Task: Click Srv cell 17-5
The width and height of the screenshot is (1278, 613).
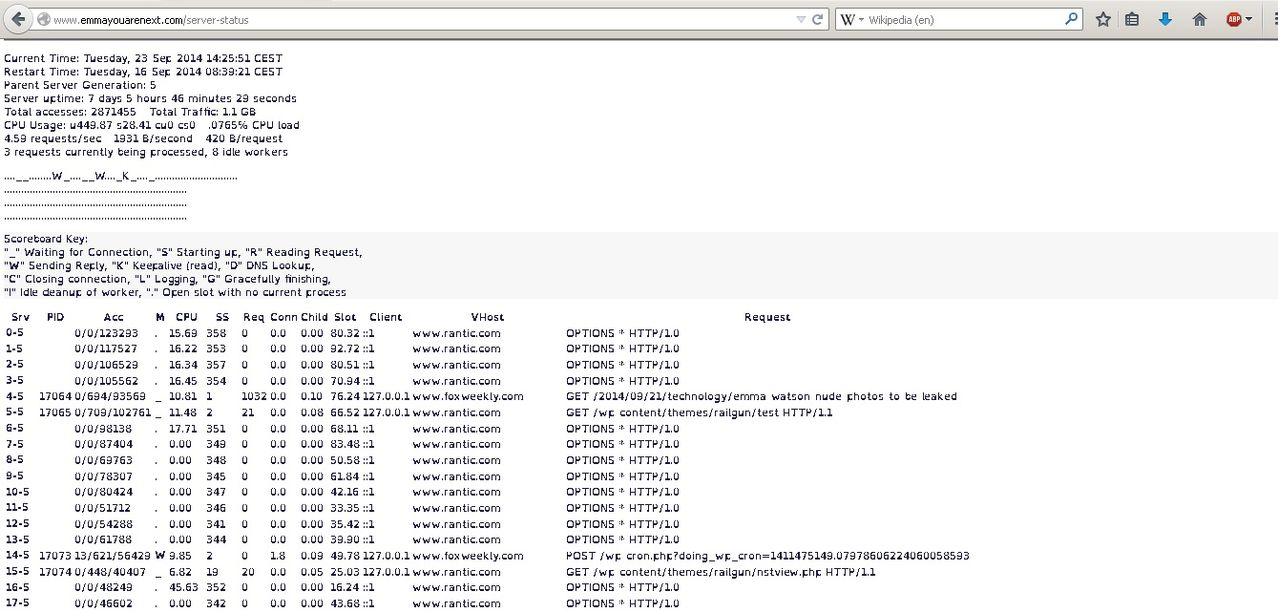Action: tap(17, 603)
